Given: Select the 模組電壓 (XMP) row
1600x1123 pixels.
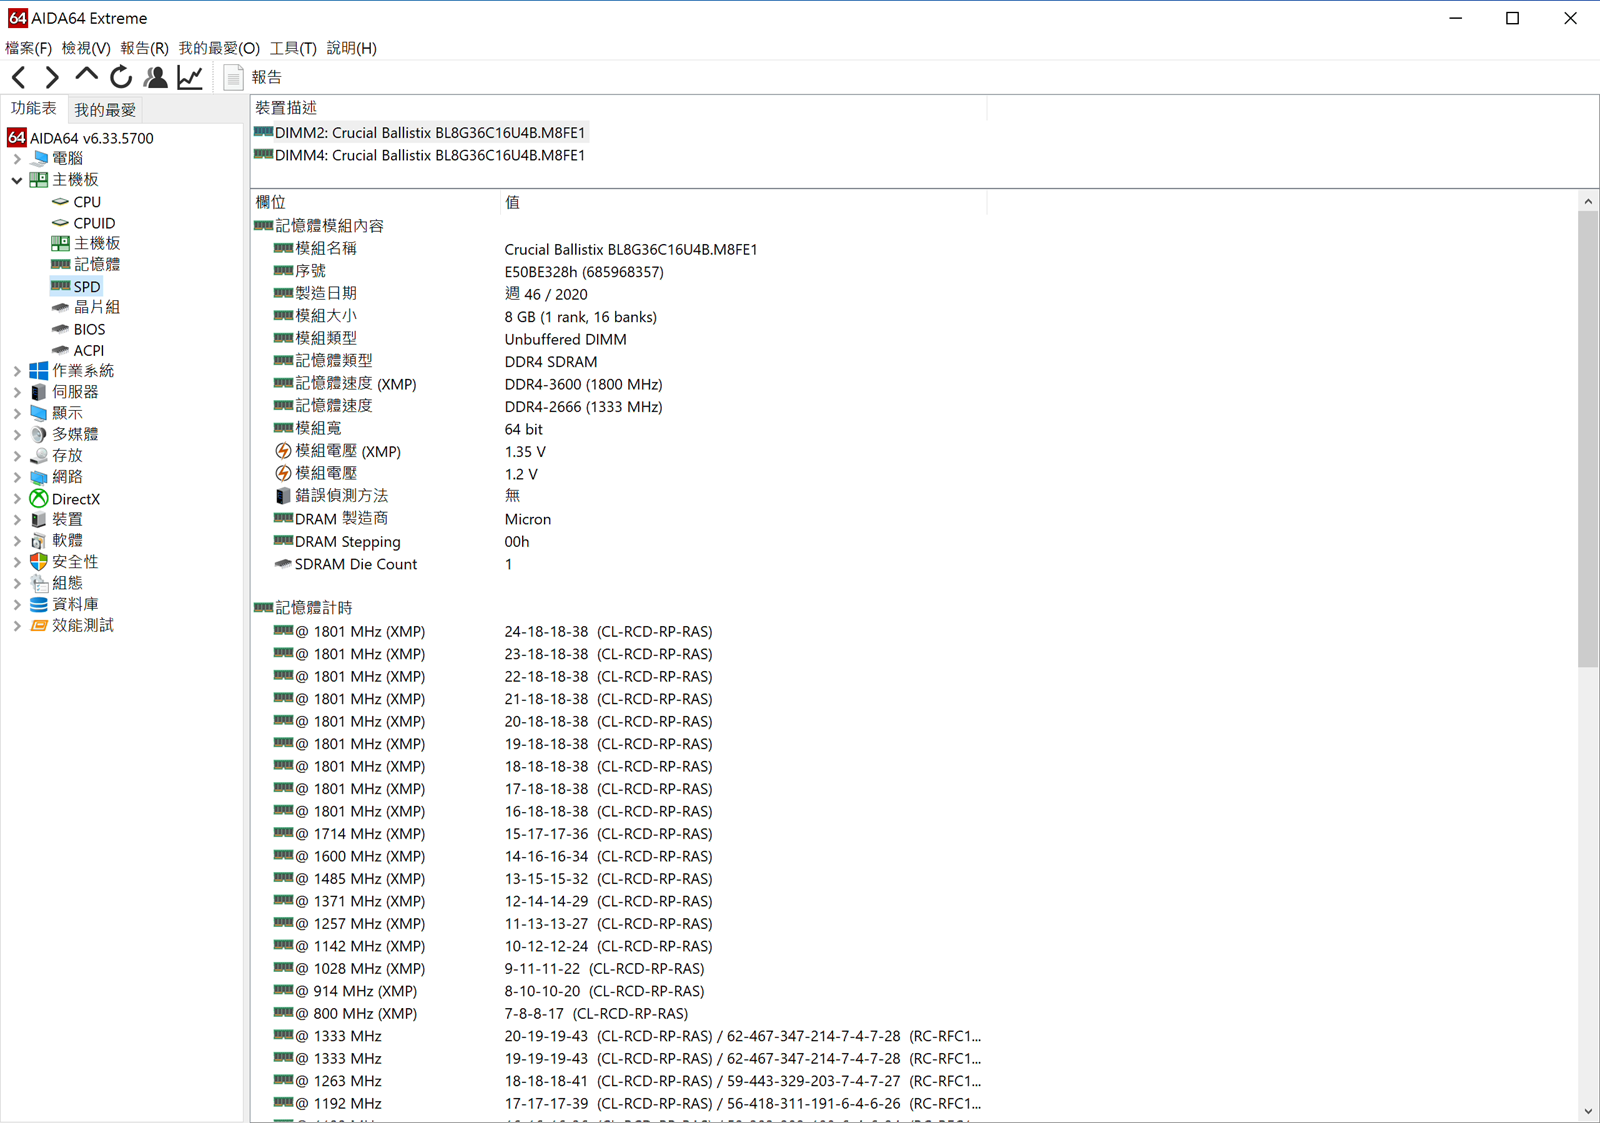Looking at the screenshot, I should (x=347, y=451).
